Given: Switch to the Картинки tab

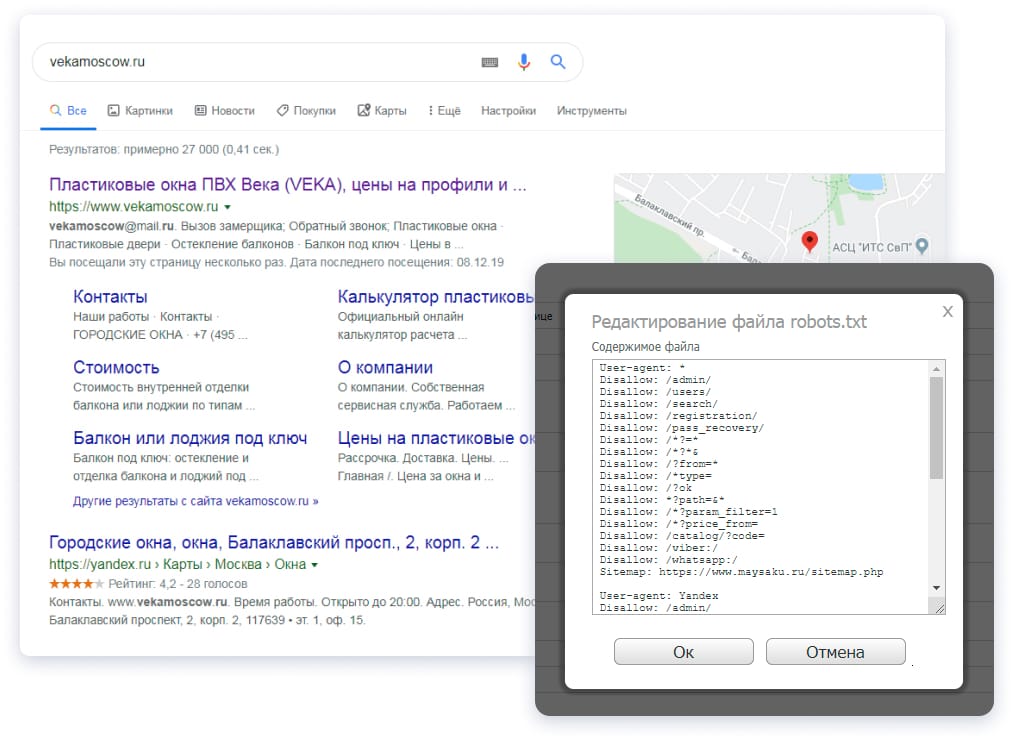Looking at the screenshot, I should (x=140, y=111).
